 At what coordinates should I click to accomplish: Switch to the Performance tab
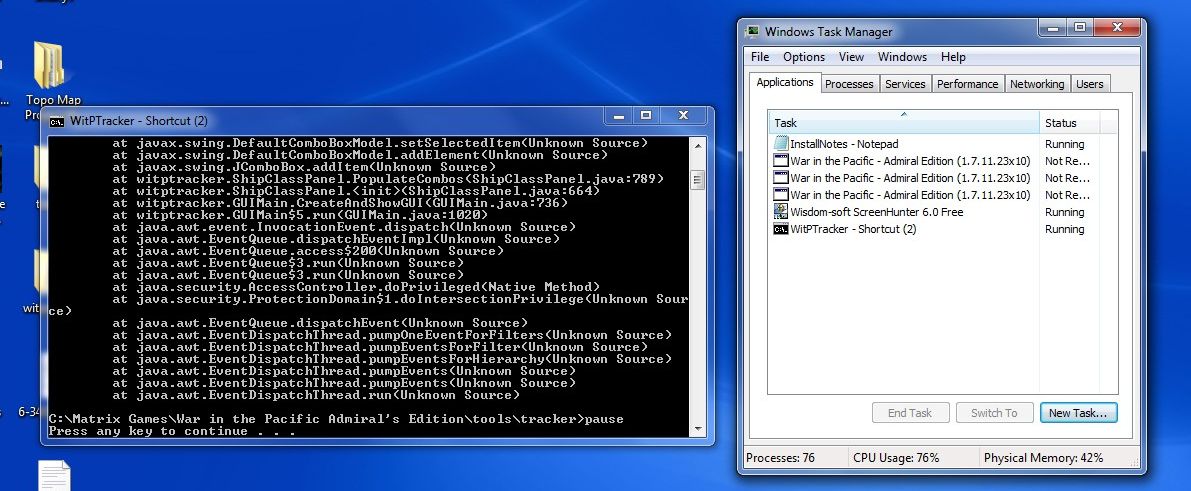coord(967,84)
